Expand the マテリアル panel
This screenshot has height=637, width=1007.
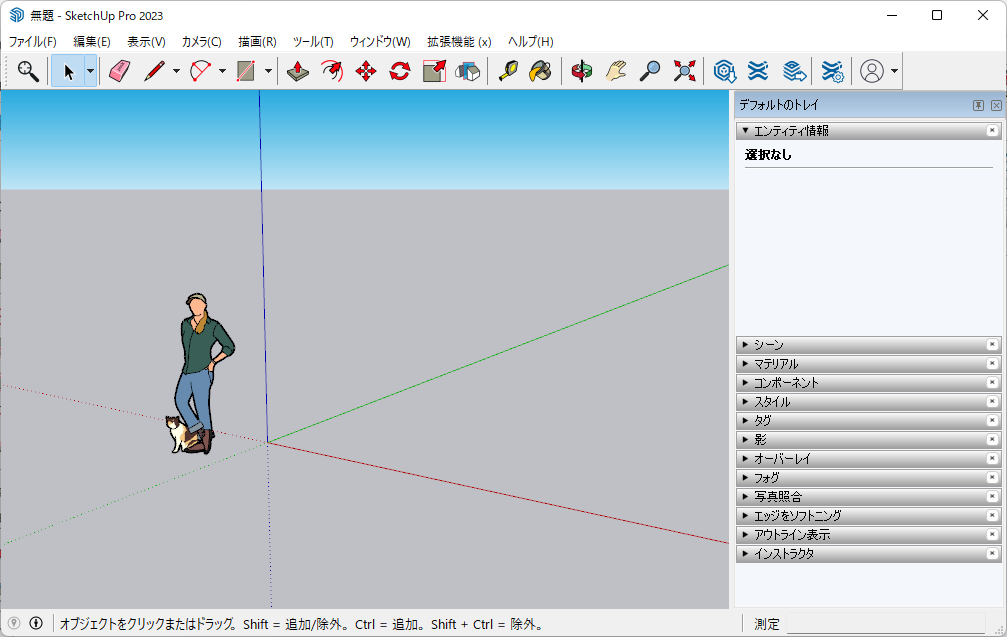click(x=776, y=364)
